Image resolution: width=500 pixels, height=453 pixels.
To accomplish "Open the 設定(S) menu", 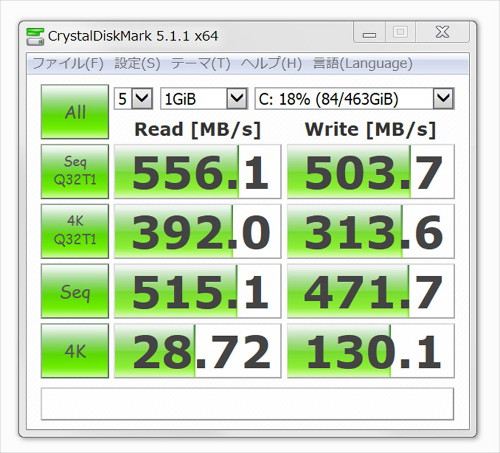I will coord(137,63).
